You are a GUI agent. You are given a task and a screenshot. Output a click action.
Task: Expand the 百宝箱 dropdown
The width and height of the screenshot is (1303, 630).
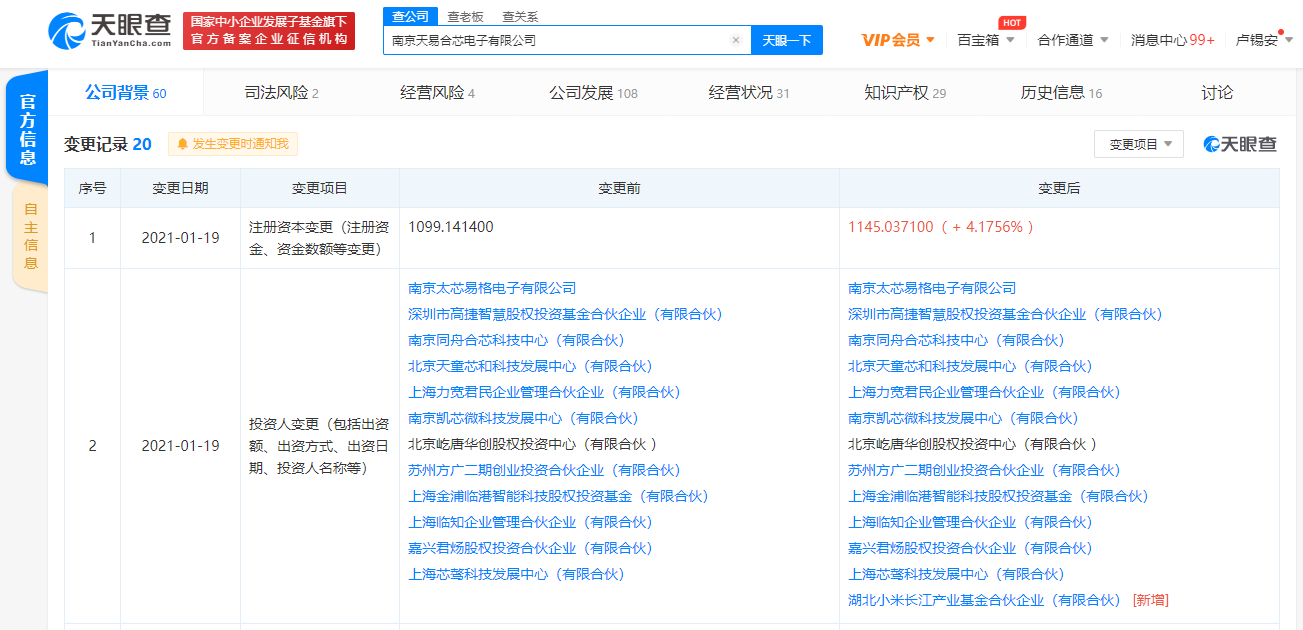pyautogui.click(x=985, y=40)
